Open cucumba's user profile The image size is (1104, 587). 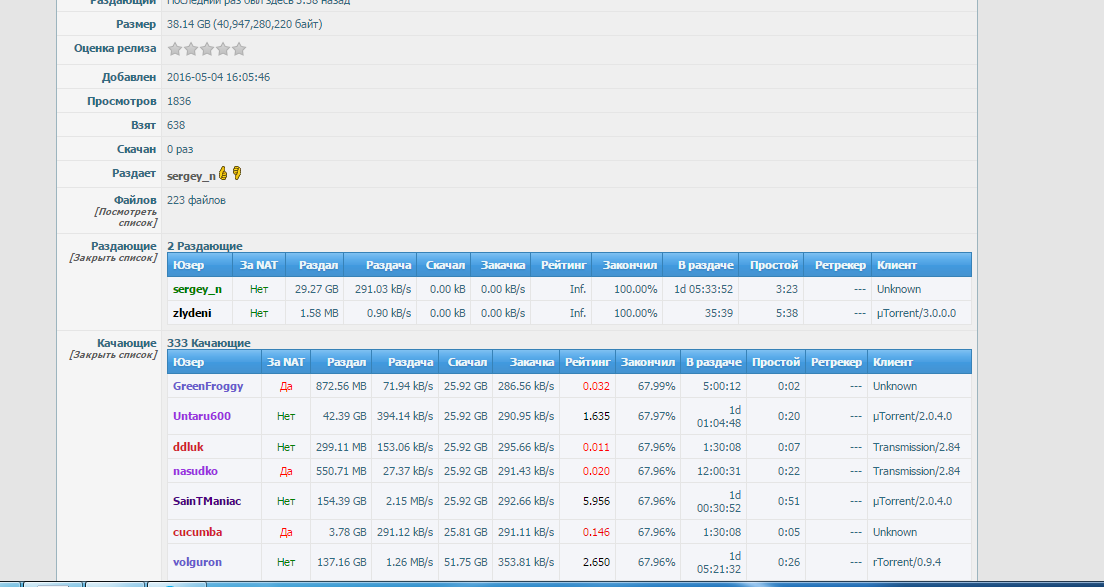pyautogui.click(x=198, y=533)
